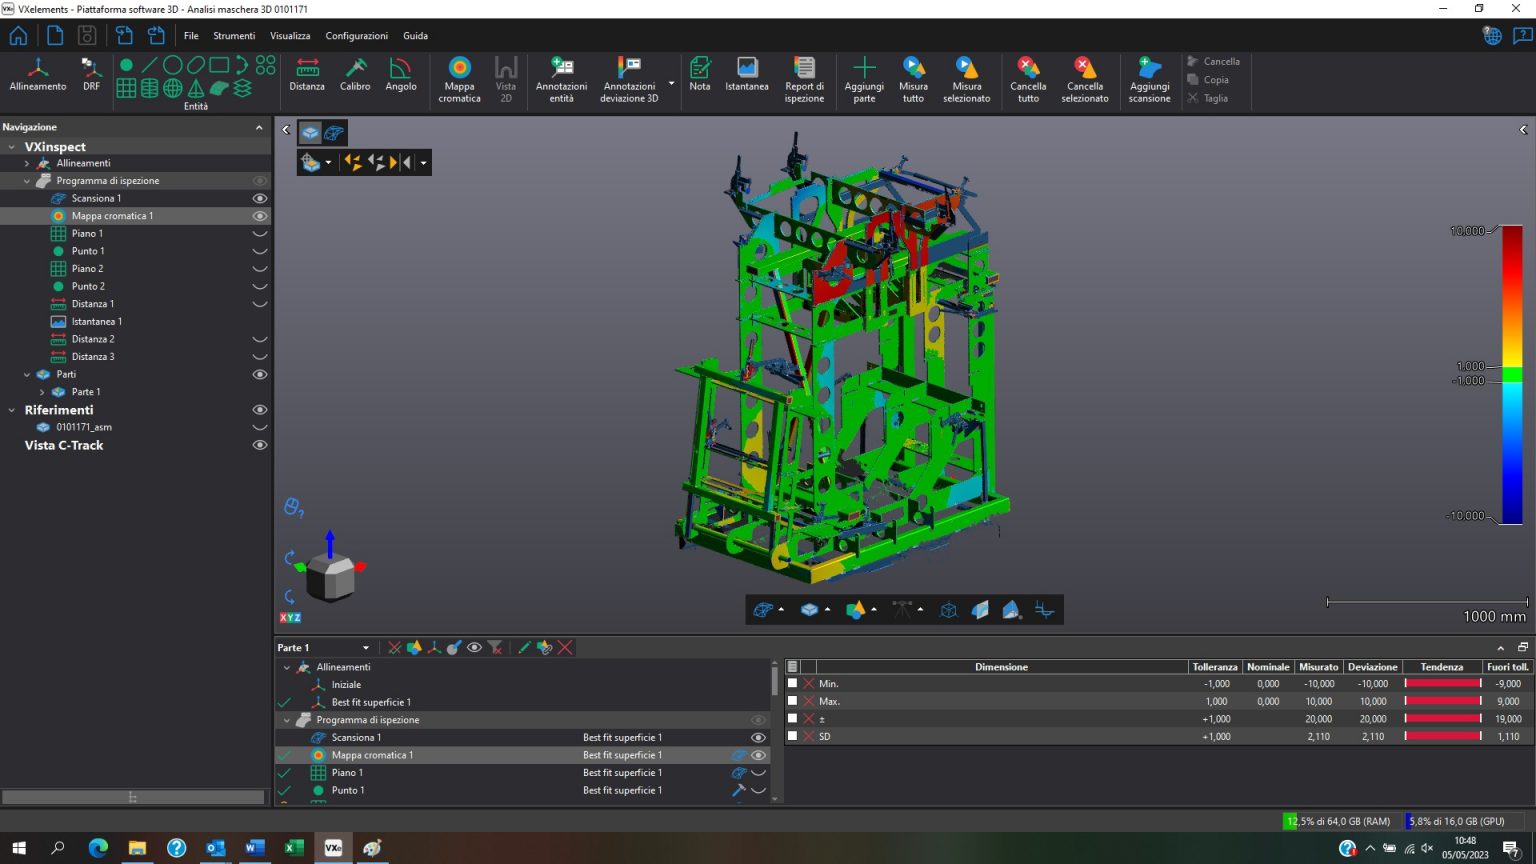Viewport: 1536px width, 864px height.
Task: Toggle visibility of Programma di ispezione
Action: click(259, 180)
